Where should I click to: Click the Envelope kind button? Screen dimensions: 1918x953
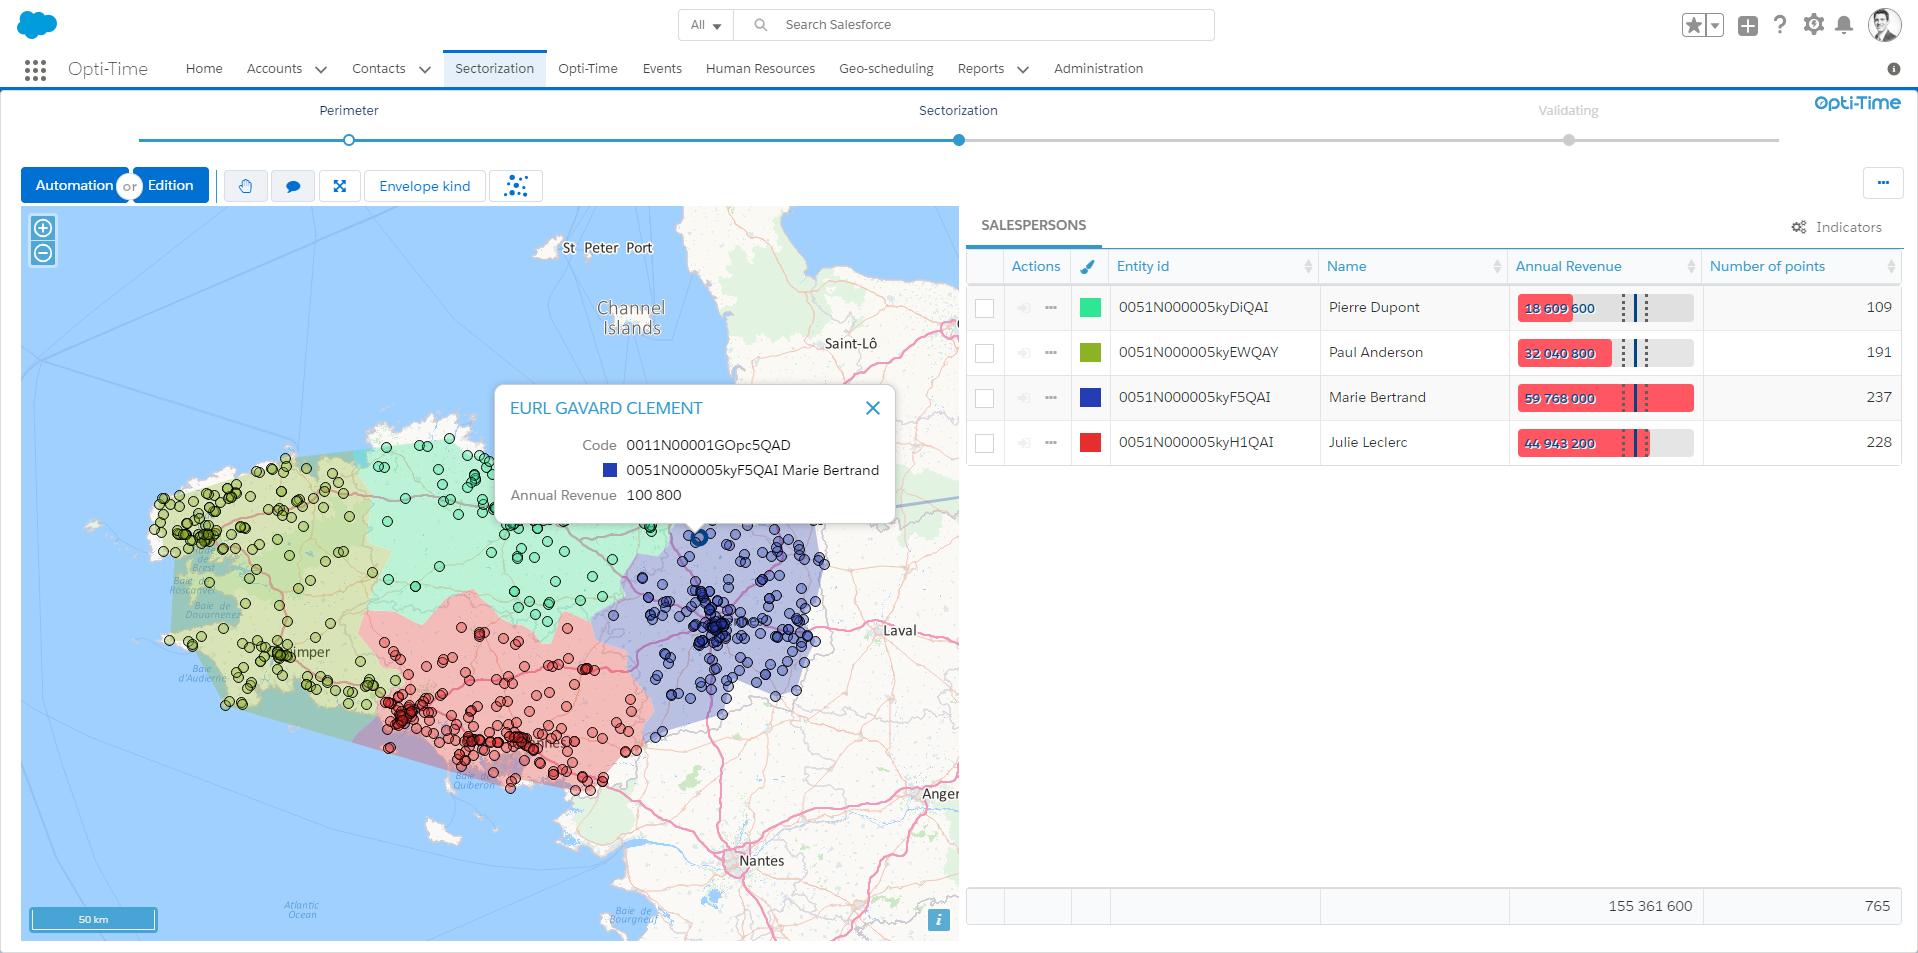coord(424,186)
